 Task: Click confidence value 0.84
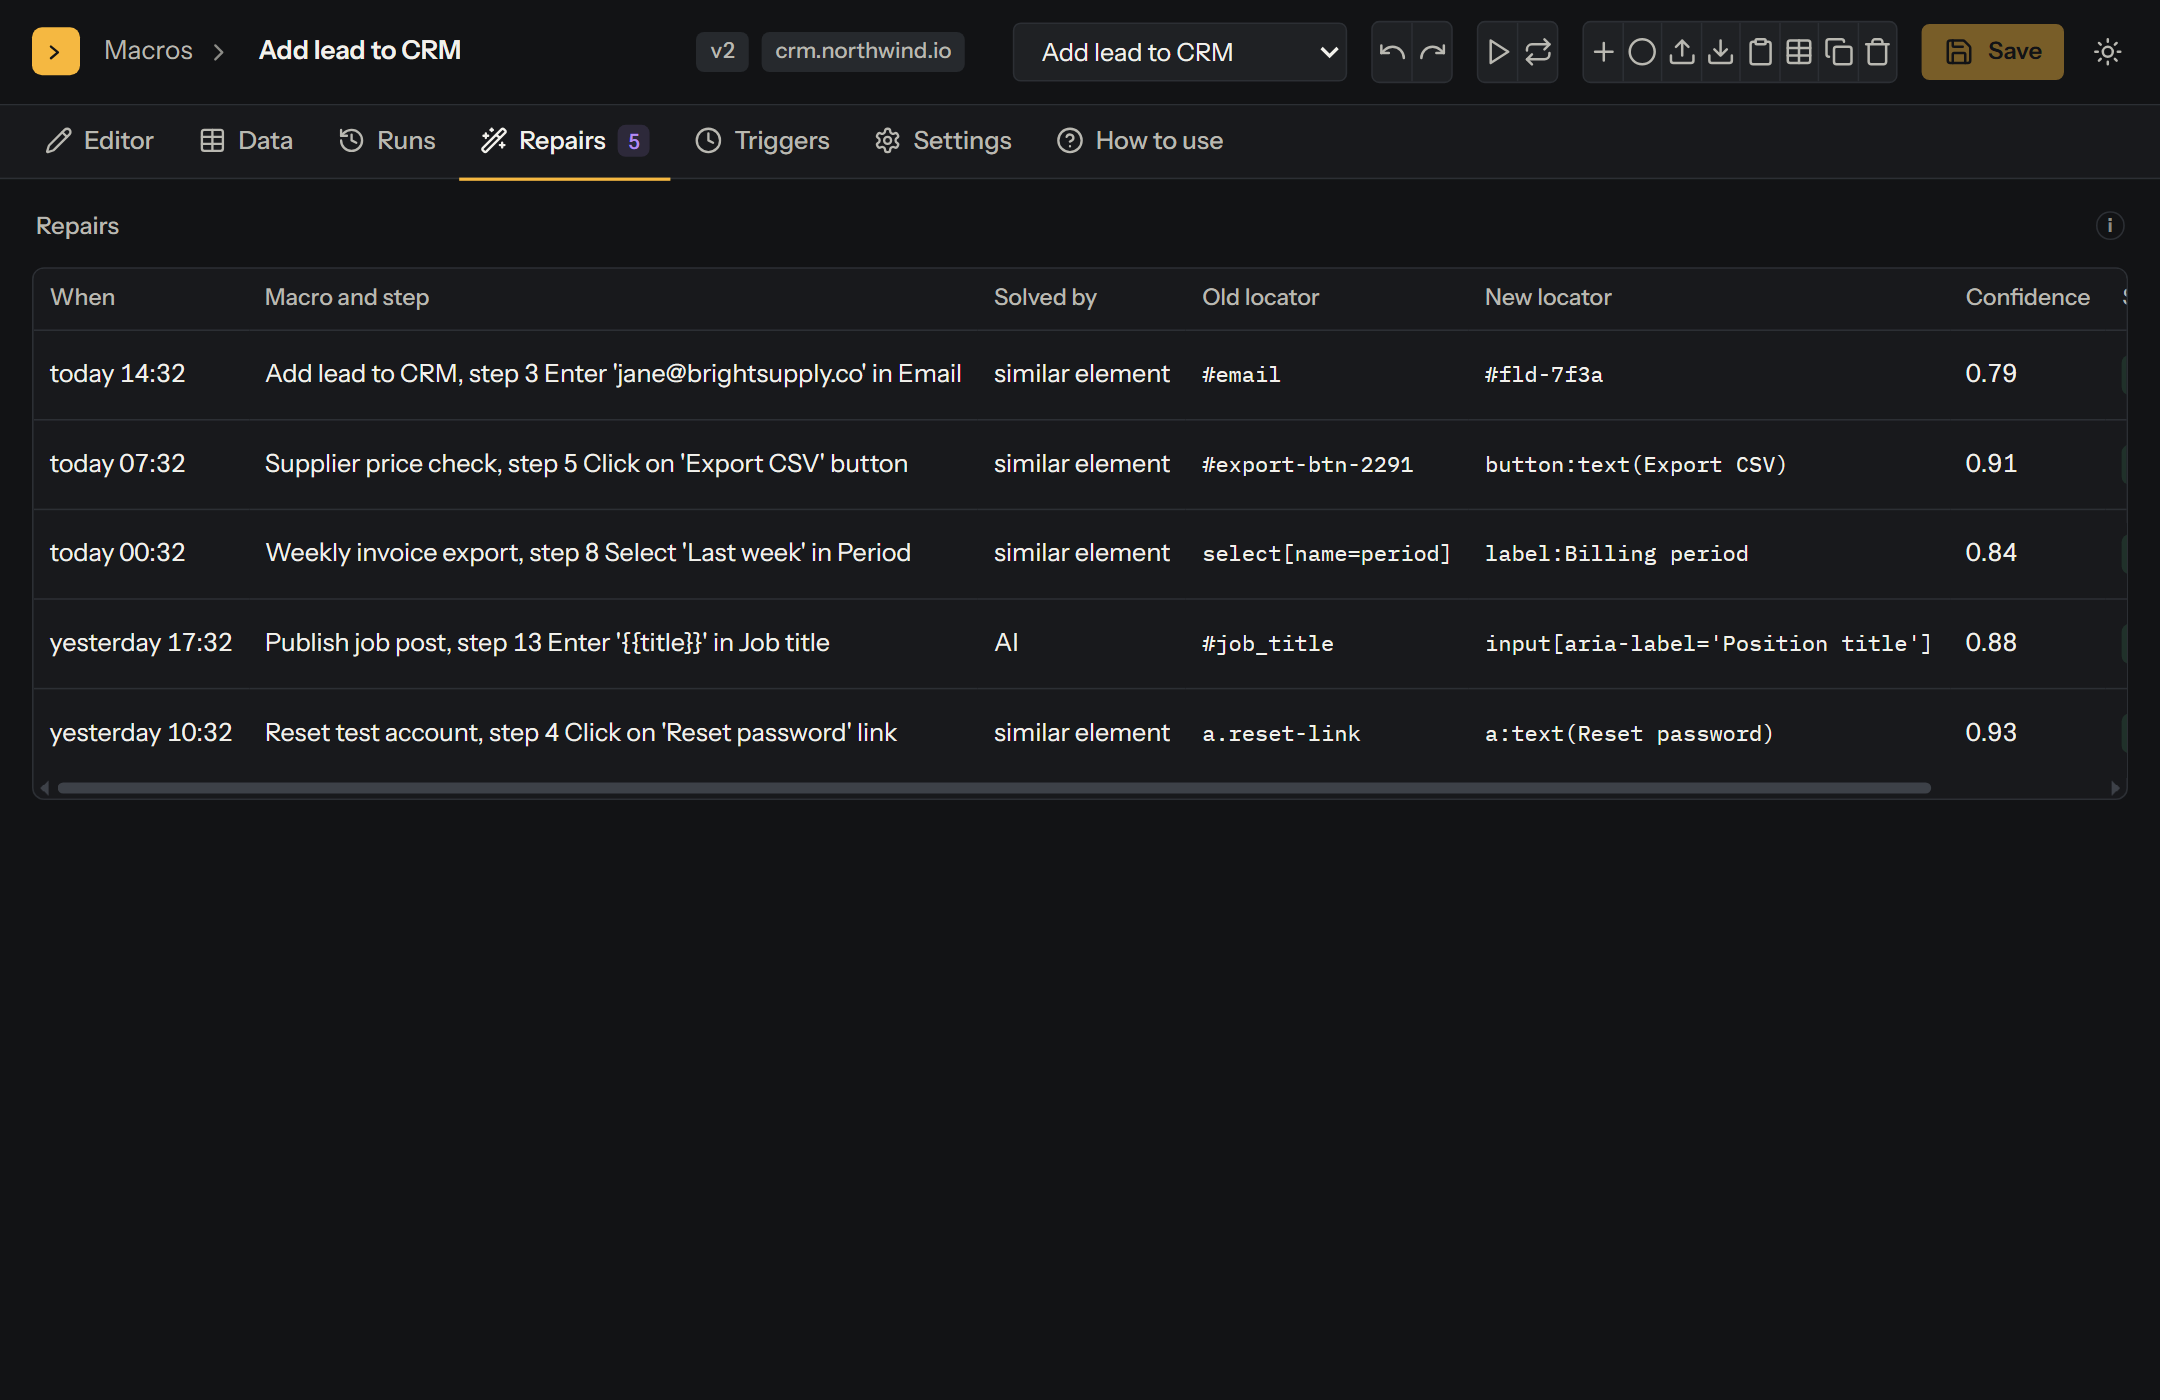click(x=1991, y=553)
